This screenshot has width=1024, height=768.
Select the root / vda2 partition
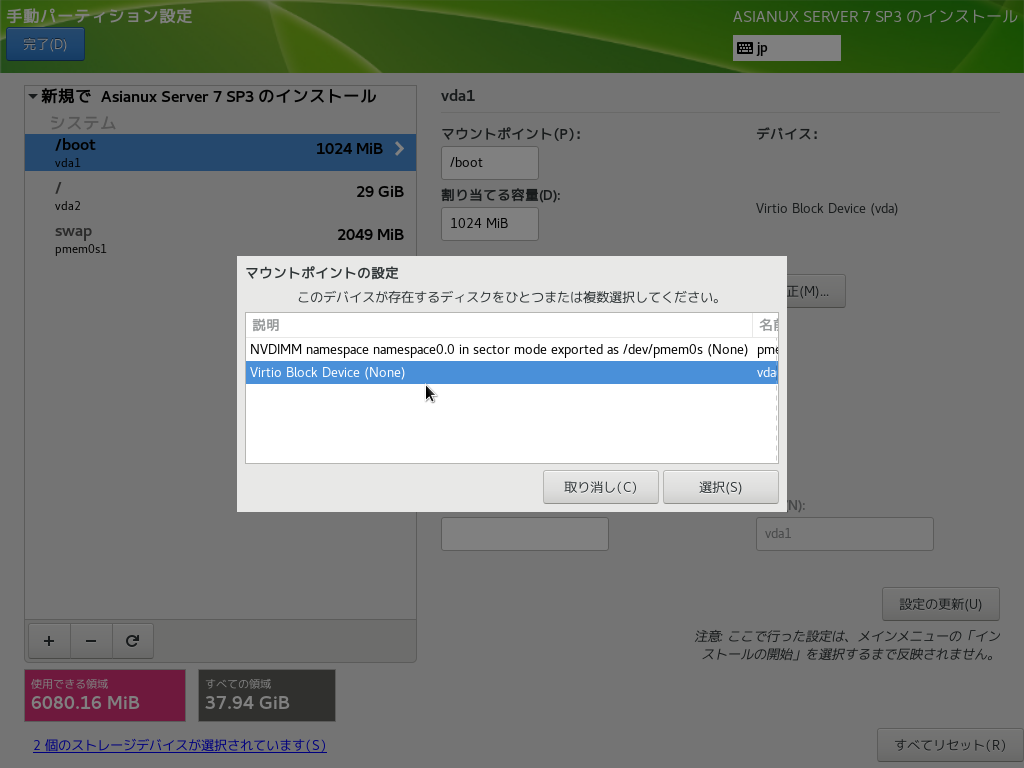pyautogui.click(x=200, y=195)
